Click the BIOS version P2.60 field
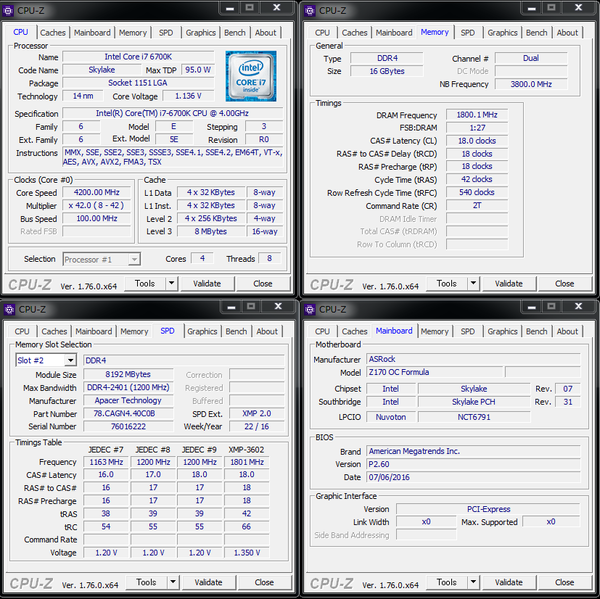Image resolution: width=600 pixels, height=599 pixels. [x=473, y=464]
